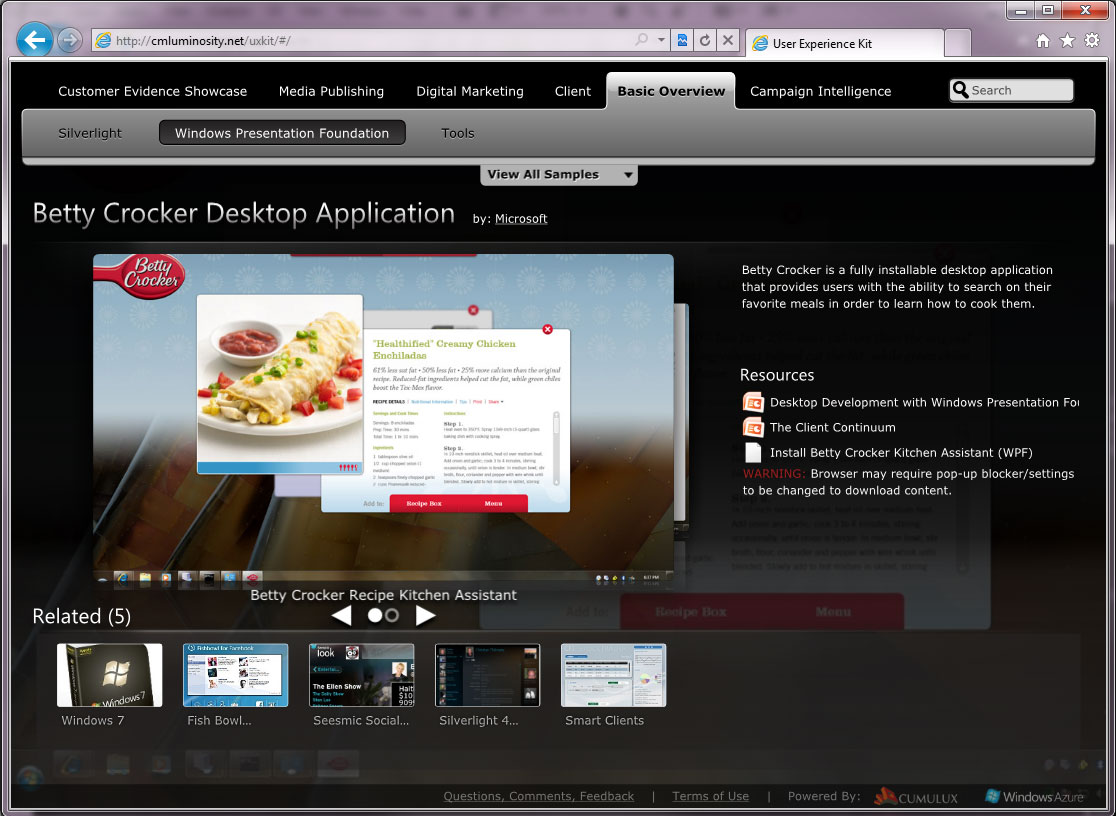Open Campaign Intelligence tab
Image resolution: width=1116 pixels, height=816 pixels.
[820, 91]
